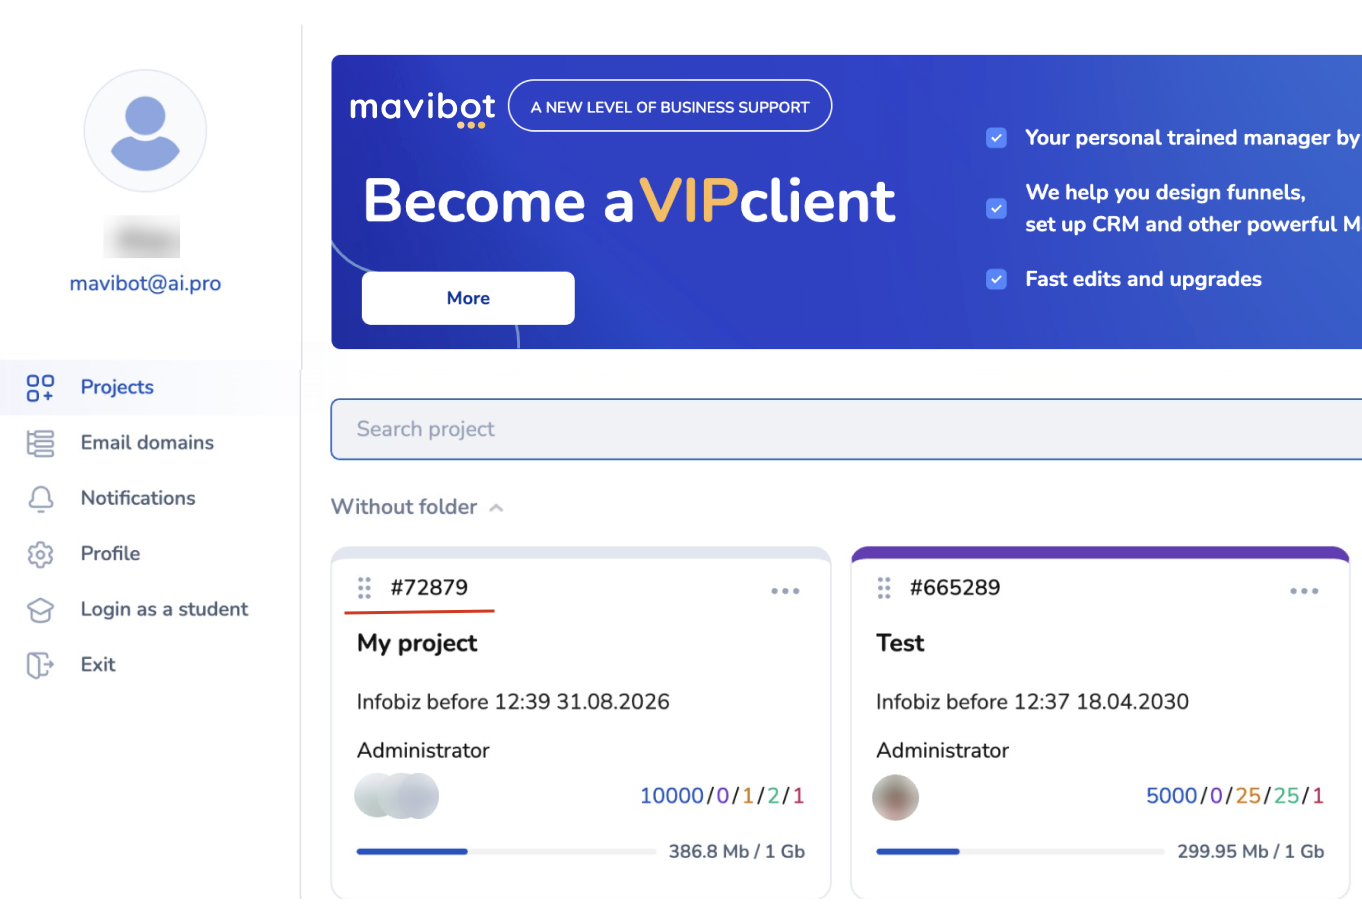This screenshot has width=1362, height=914.
Task: Open the mavibot@ai.pro email link
Action: pos(145,283)
